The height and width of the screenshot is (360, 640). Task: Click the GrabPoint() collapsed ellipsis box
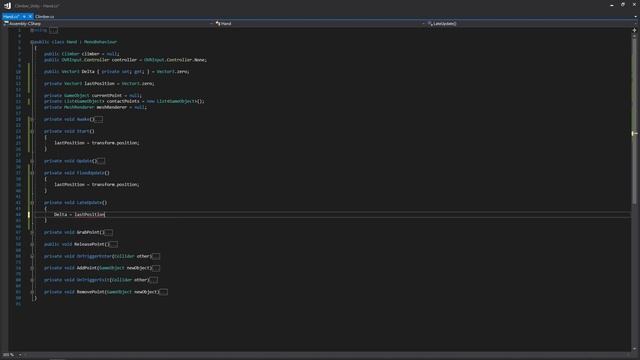[x=109, y=232]
